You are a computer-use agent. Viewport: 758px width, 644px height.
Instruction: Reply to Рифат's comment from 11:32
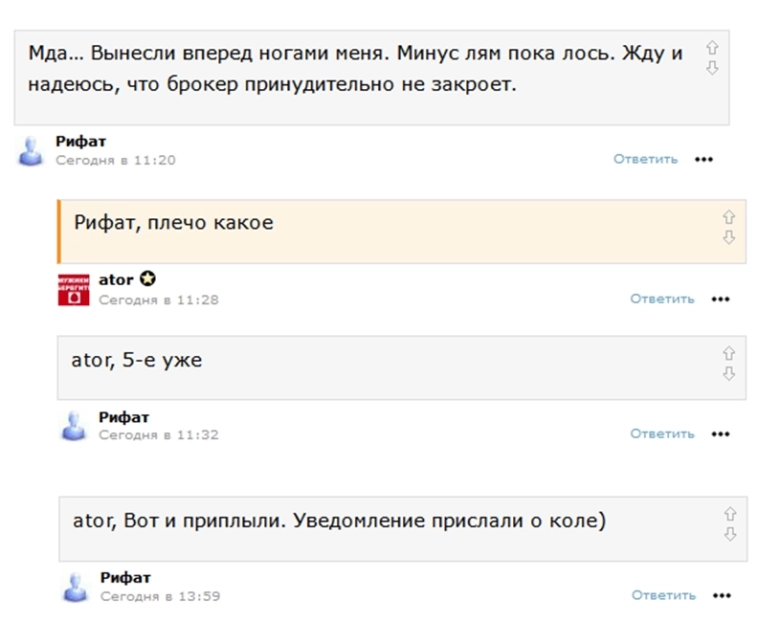click(x=661, y=434)
